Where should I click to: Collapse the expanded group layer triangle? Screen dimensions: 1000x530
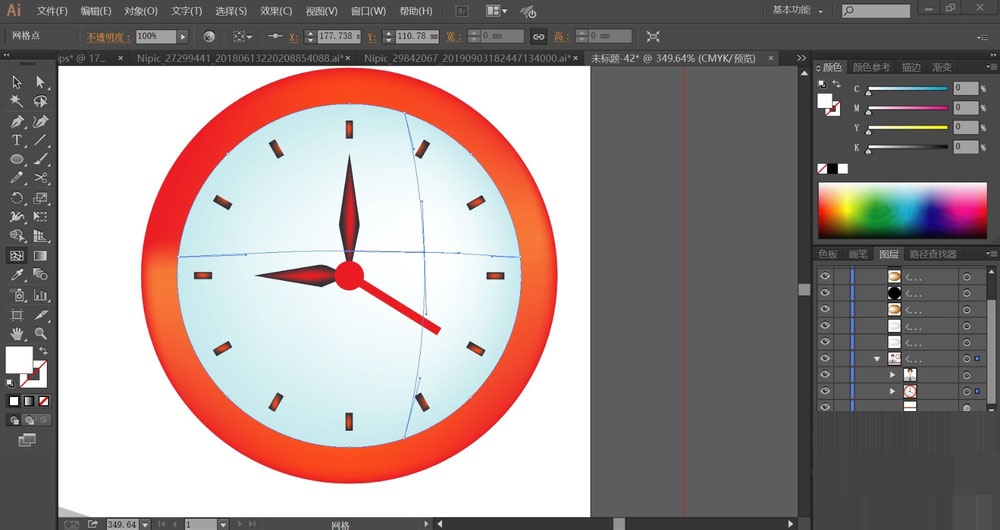(877, 359)
